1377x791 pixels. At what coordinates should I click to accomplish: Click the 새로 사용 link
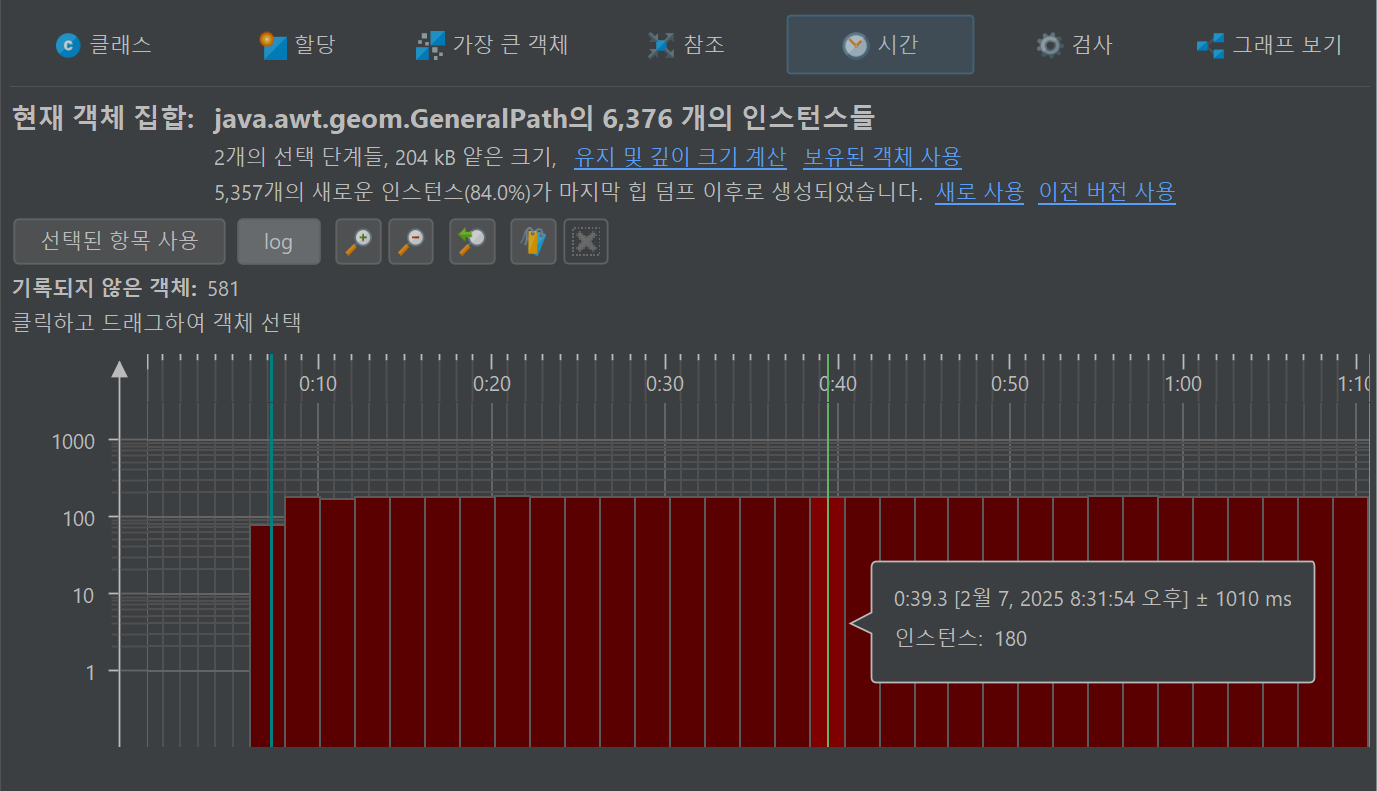[x=979, y=192]
